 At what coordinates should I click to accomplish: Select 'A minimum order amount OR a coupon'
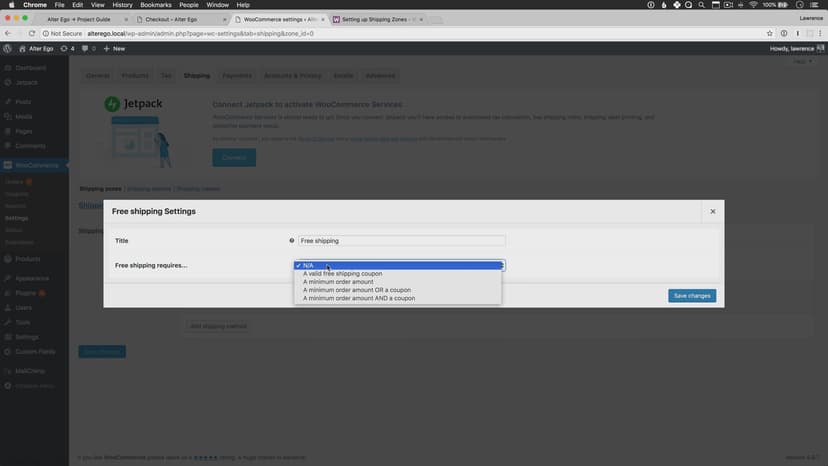[357, 290]
